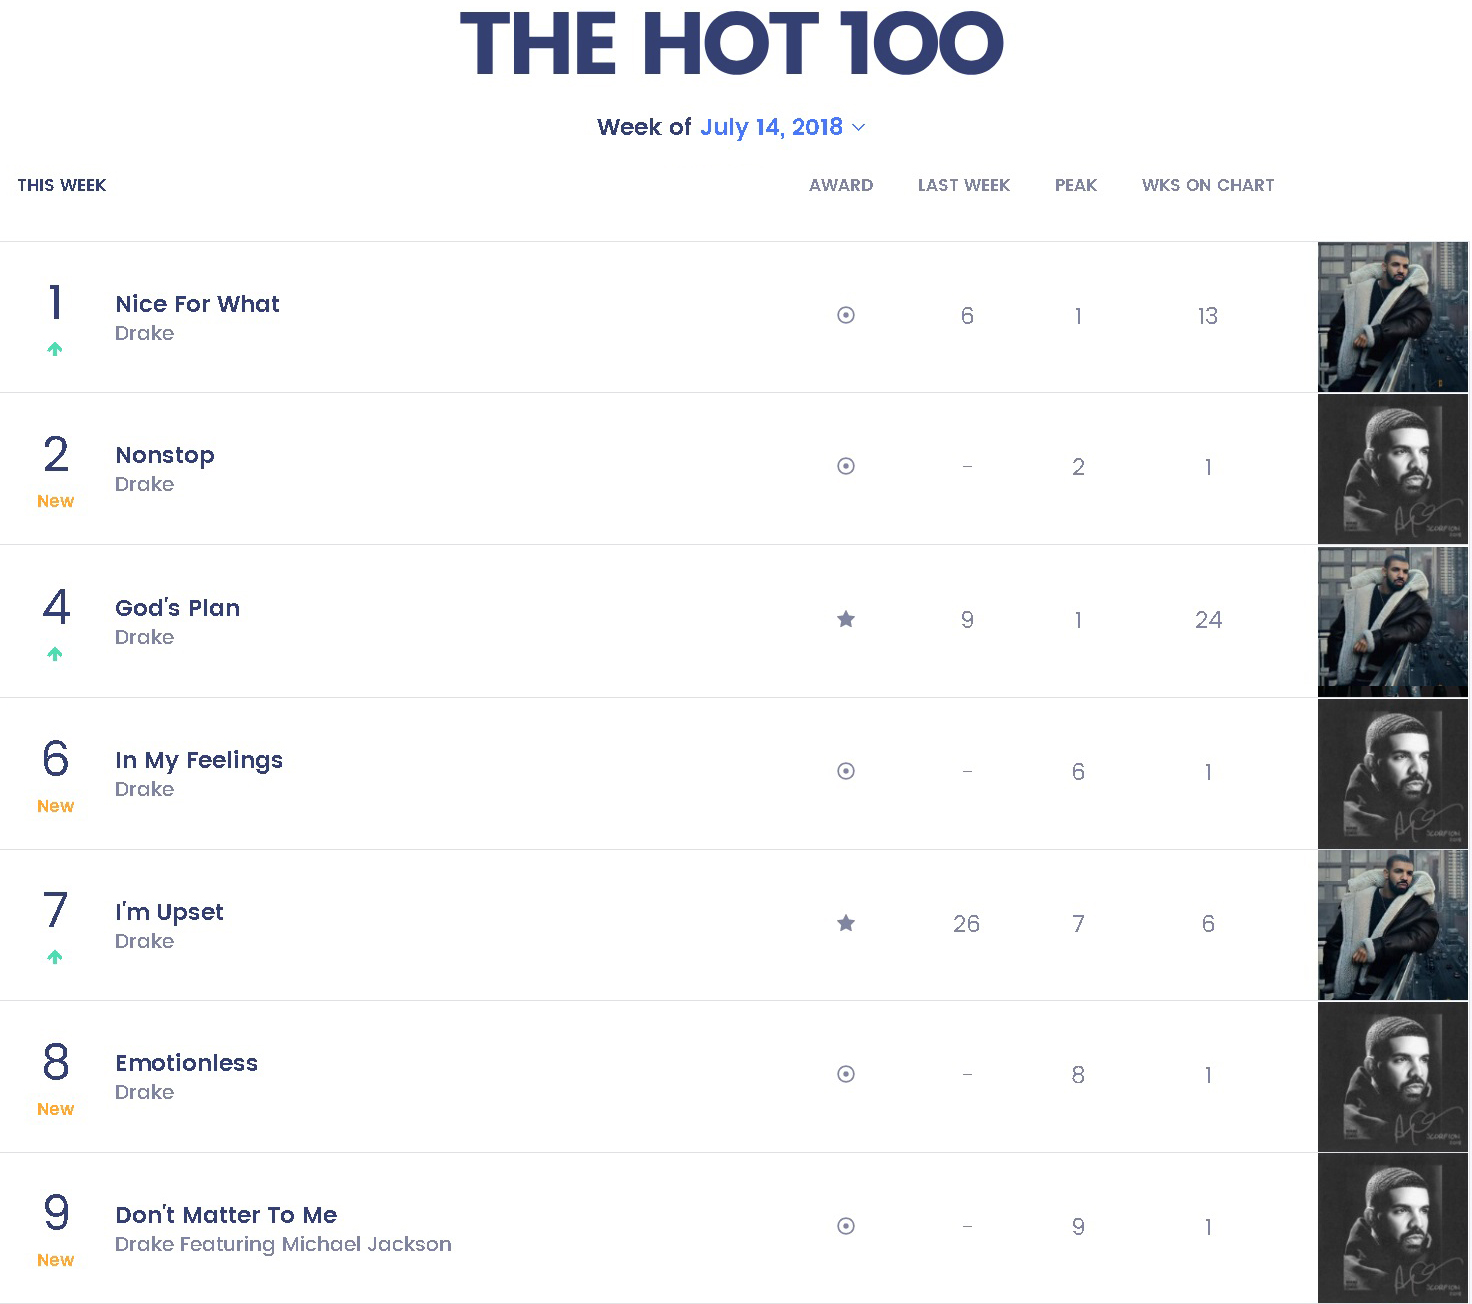This screenshot has height=1304, width=1472.
Task: Click the Nonstop album cover thumbnail
Action: tap(1392, 469)
